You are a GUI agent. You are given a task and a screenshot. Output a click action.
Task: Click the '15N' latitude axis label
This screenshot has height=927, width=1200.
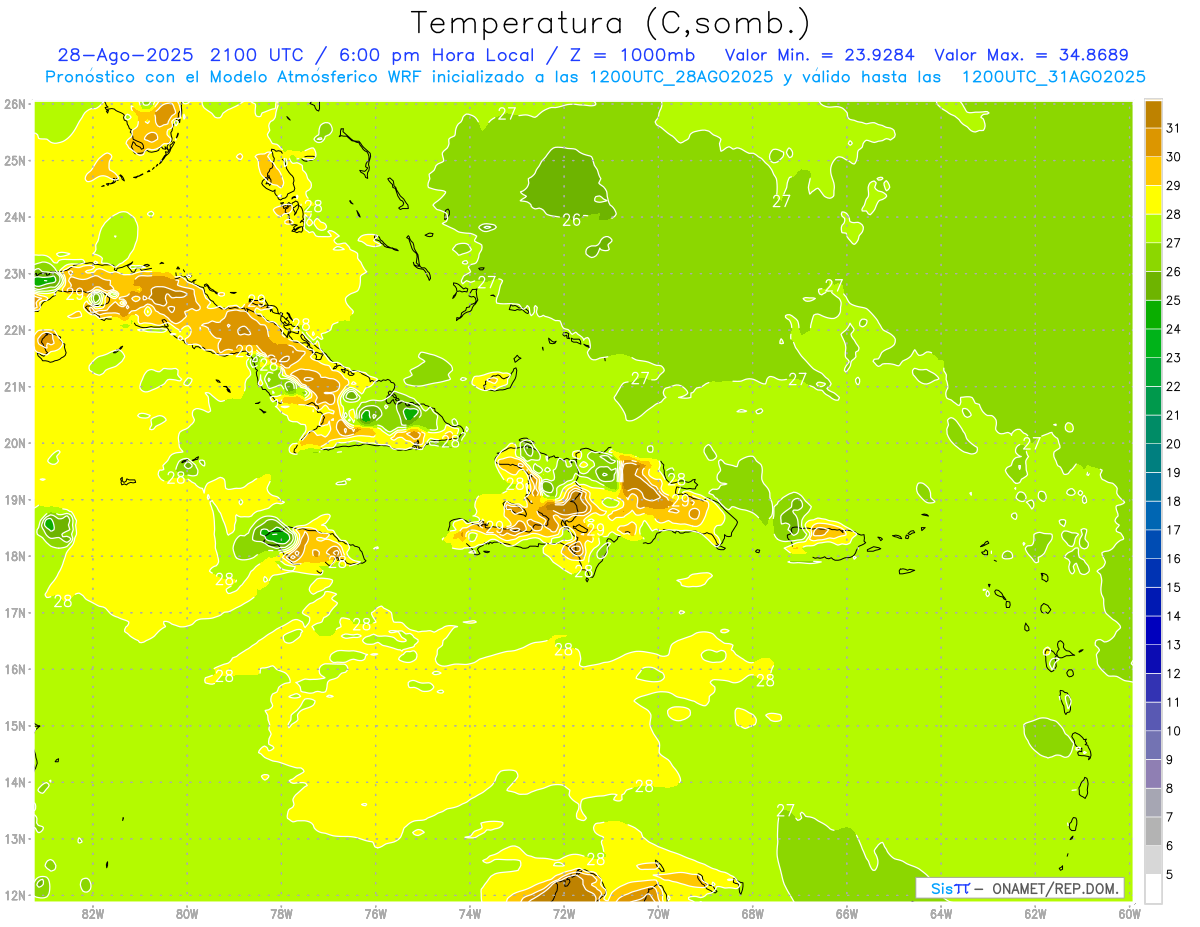coord(15,726)
